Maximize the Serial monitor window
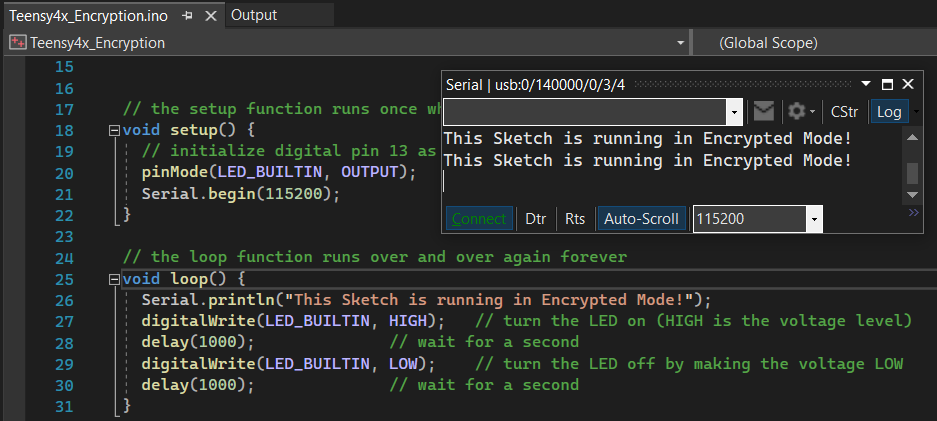937x421 pixels. [887, 84]
